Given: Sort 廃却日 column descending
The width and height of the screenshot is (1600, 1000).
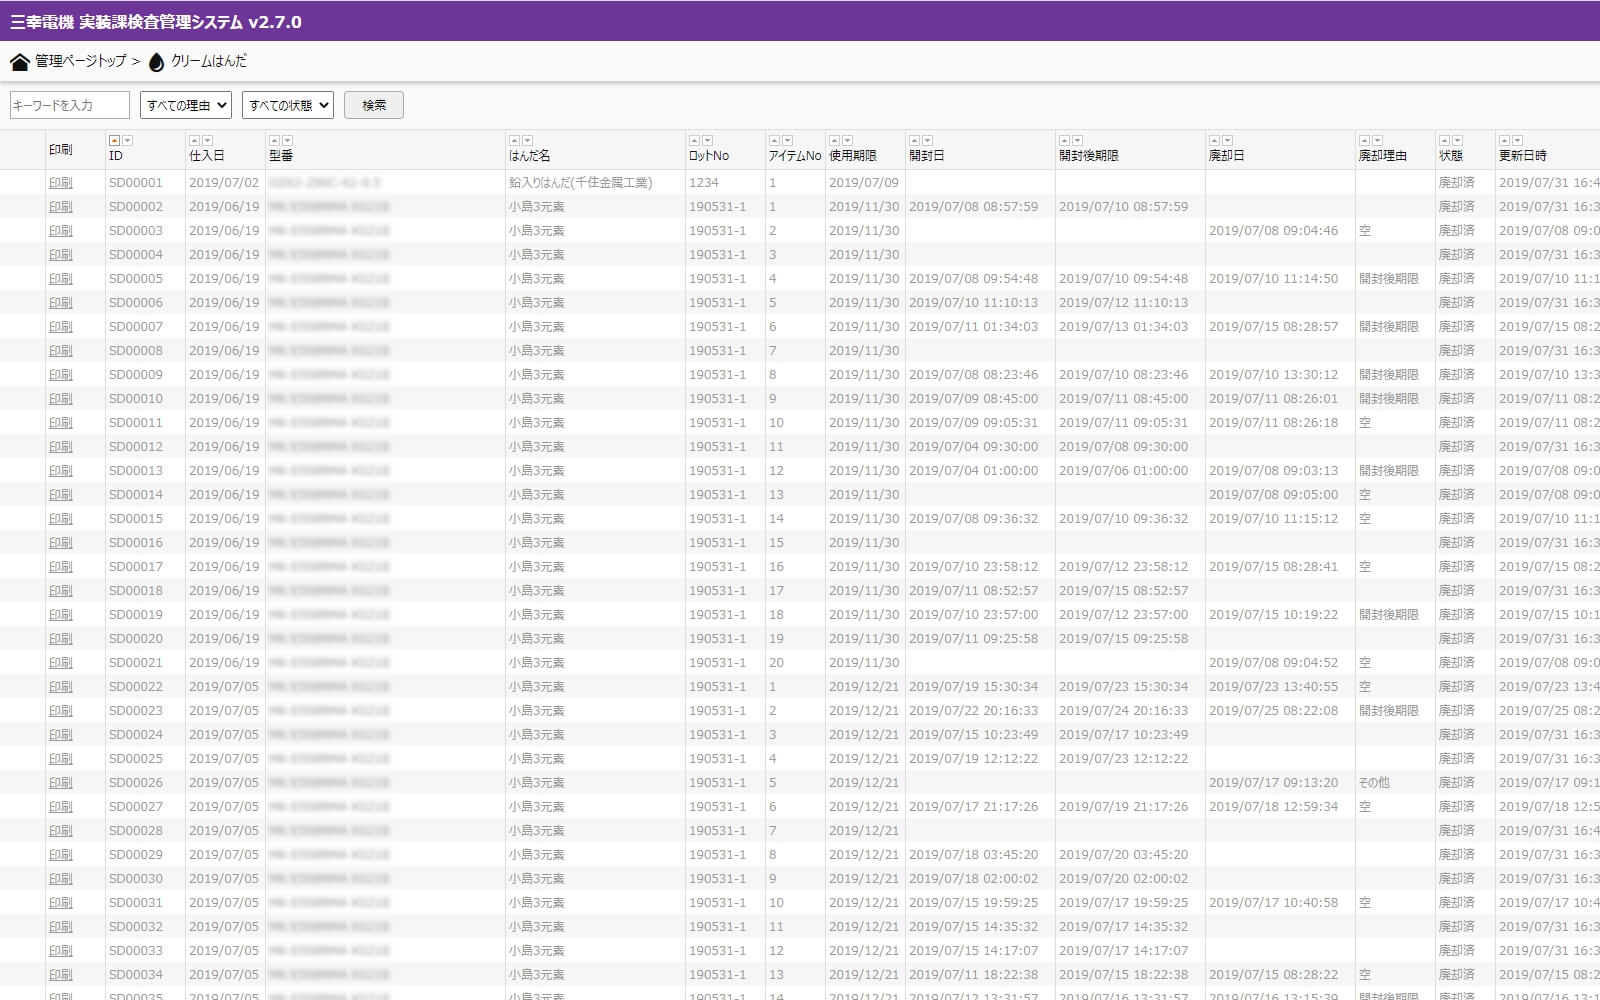Looking at the screenshot, I should pyautogui.click(x=1227, y=141).
